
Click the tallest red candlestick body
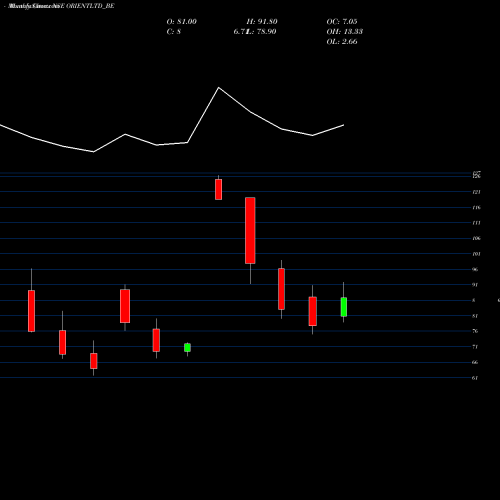click(x=250, y=230)
